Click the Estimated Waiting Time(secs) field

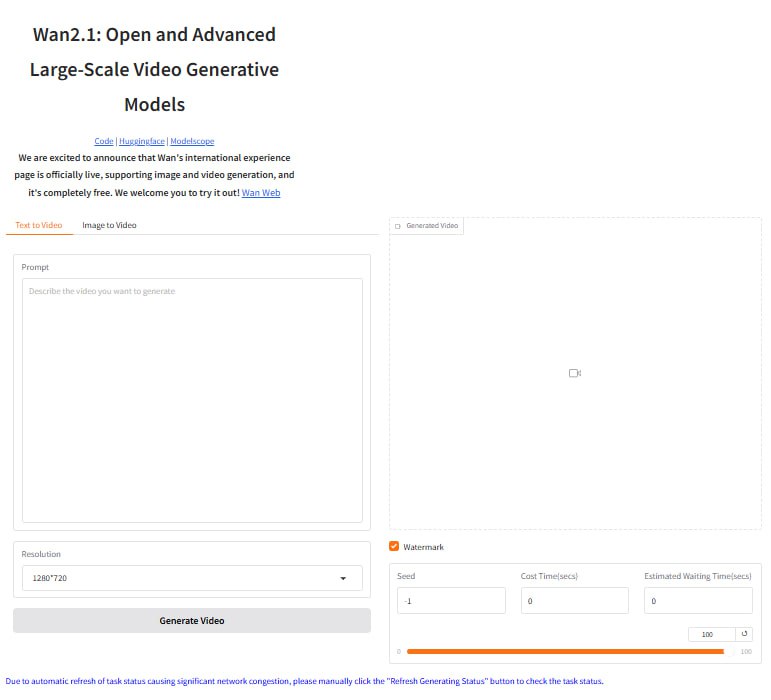pyautogui.click(x=698, y=601)
